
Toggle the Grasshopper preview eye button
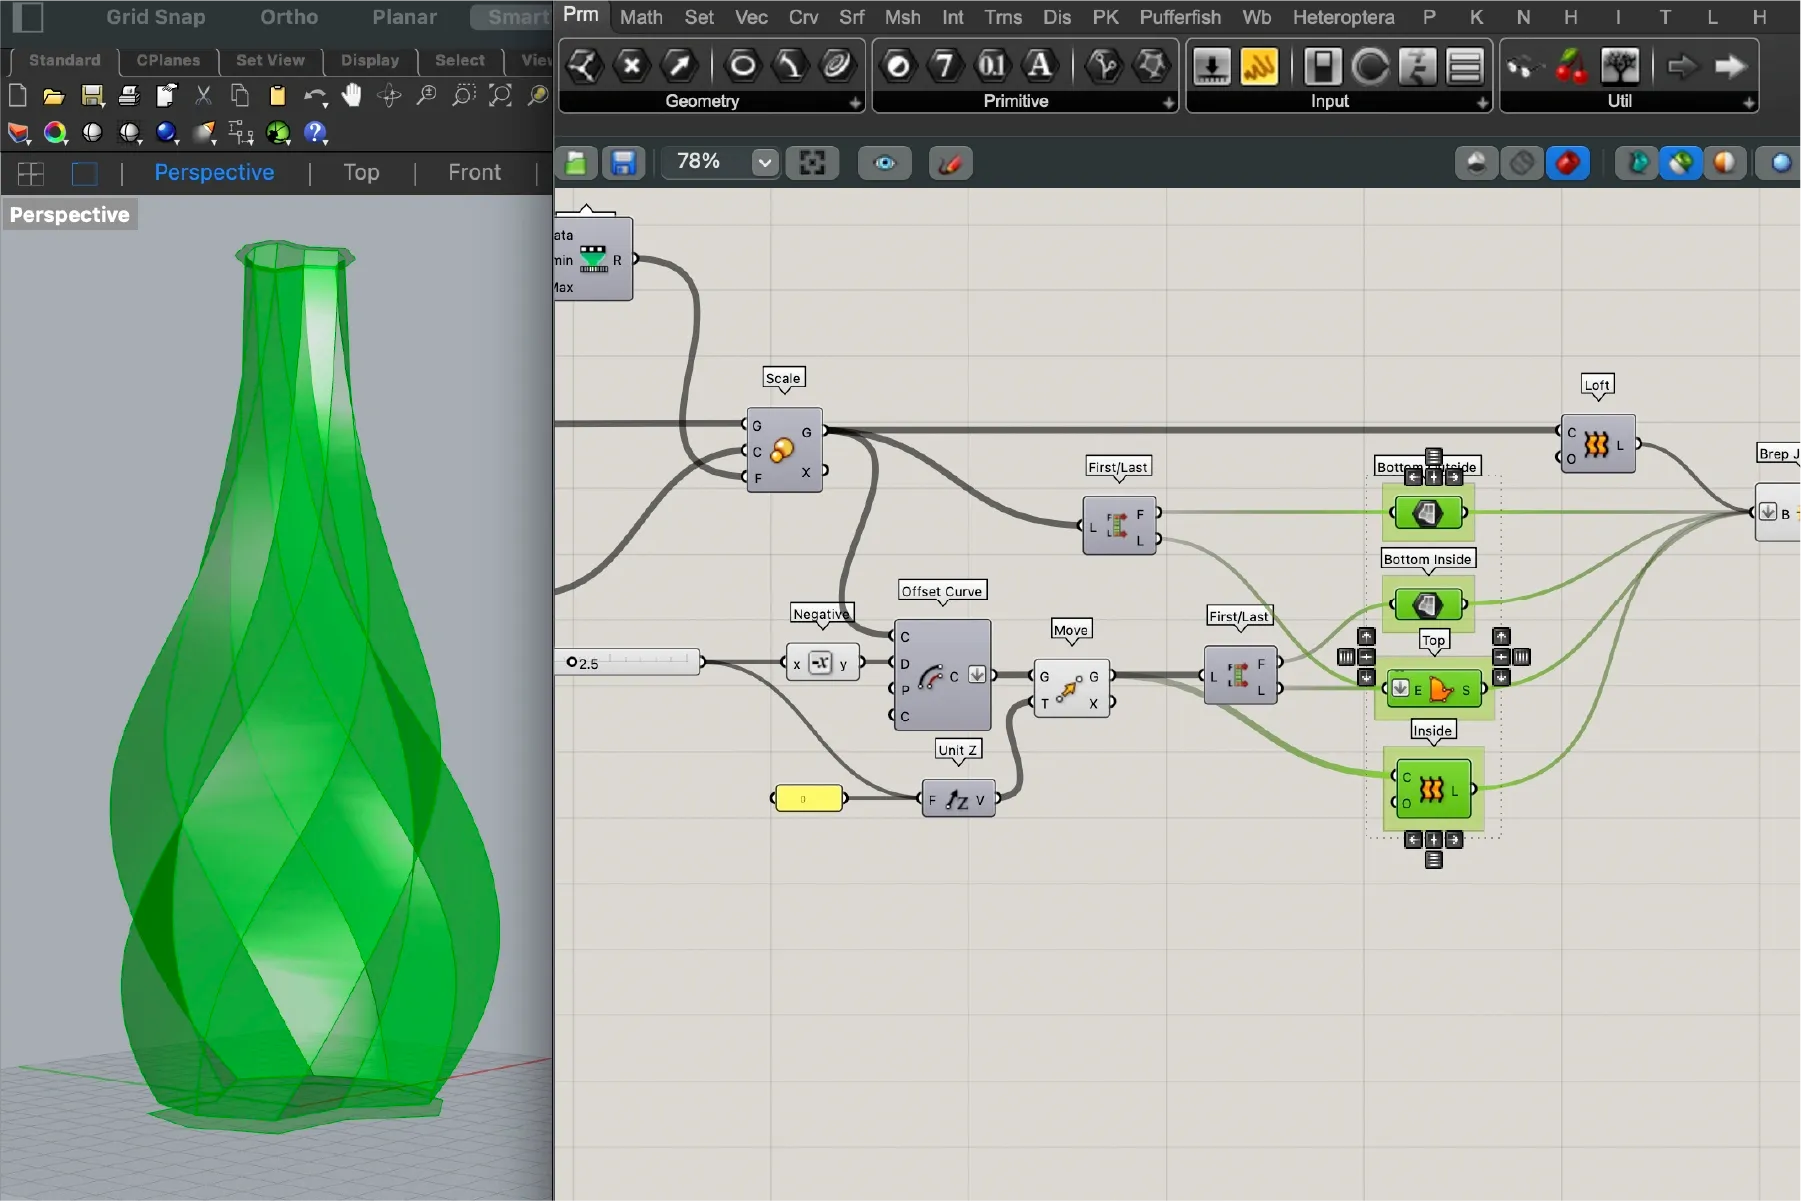[885, 163]
